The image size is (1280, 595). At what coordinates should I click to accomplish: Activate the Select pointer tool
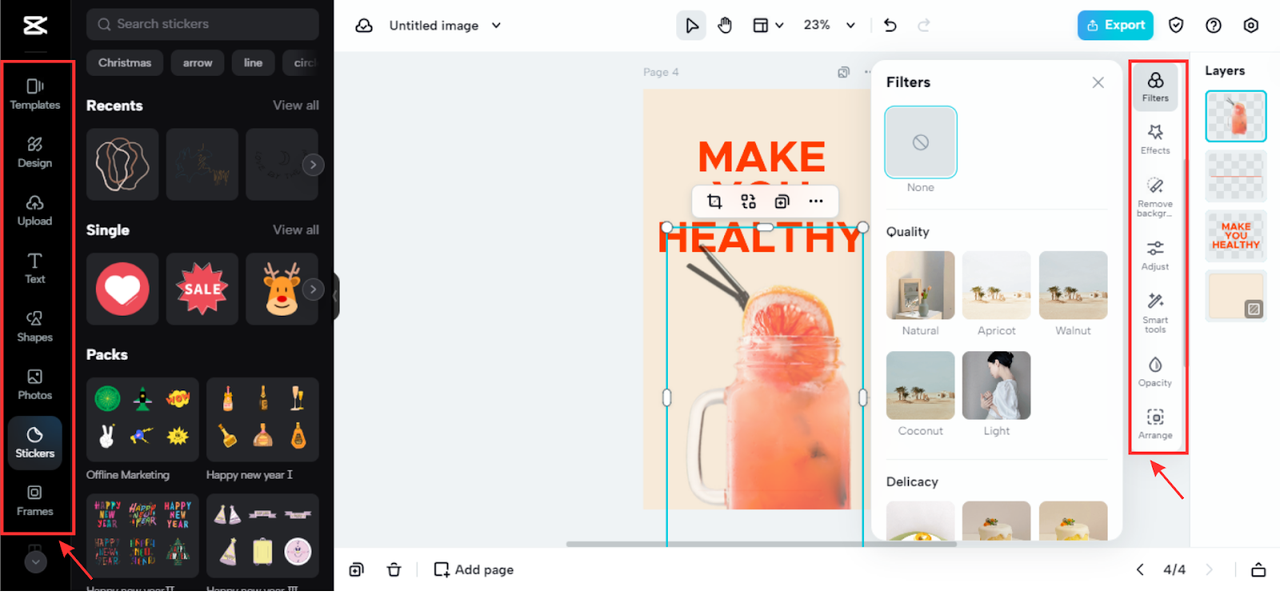(x=691, y=25)
